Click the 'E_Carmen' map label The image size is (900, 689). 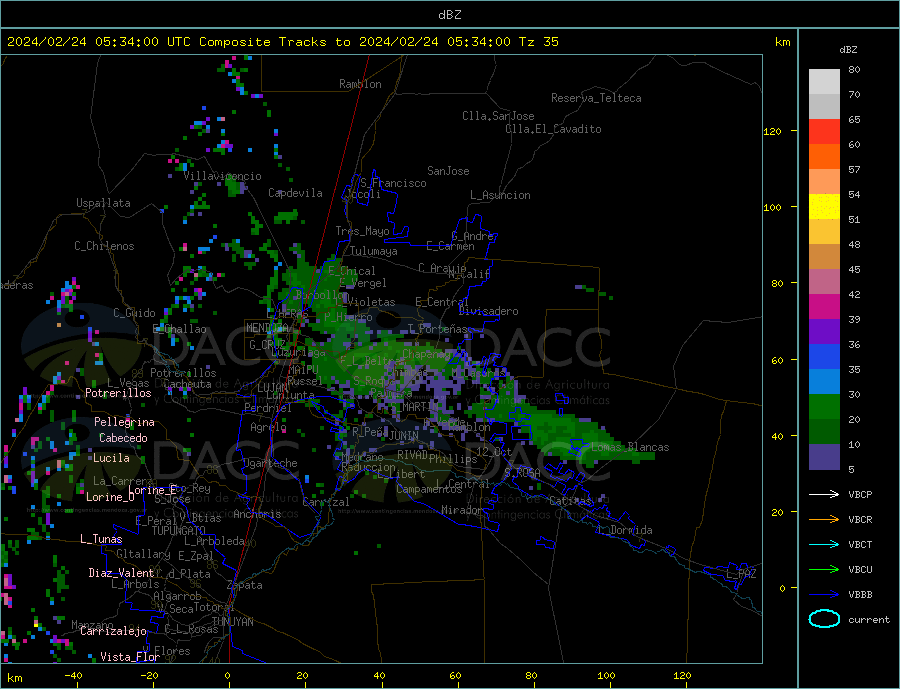pos(450,246)
